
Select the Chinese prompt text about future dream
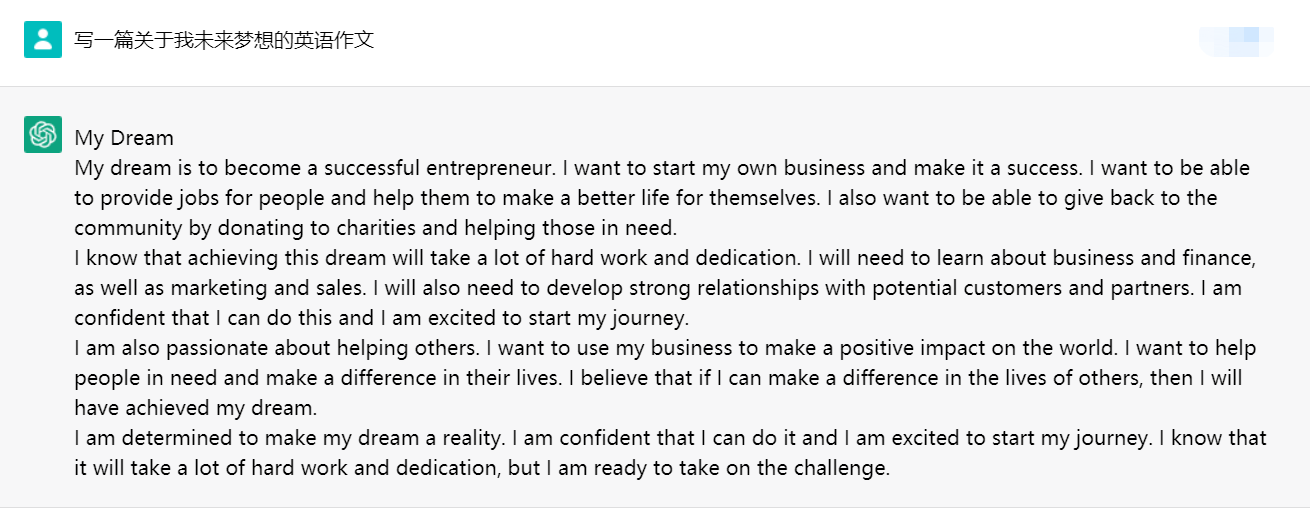point(224,41)
